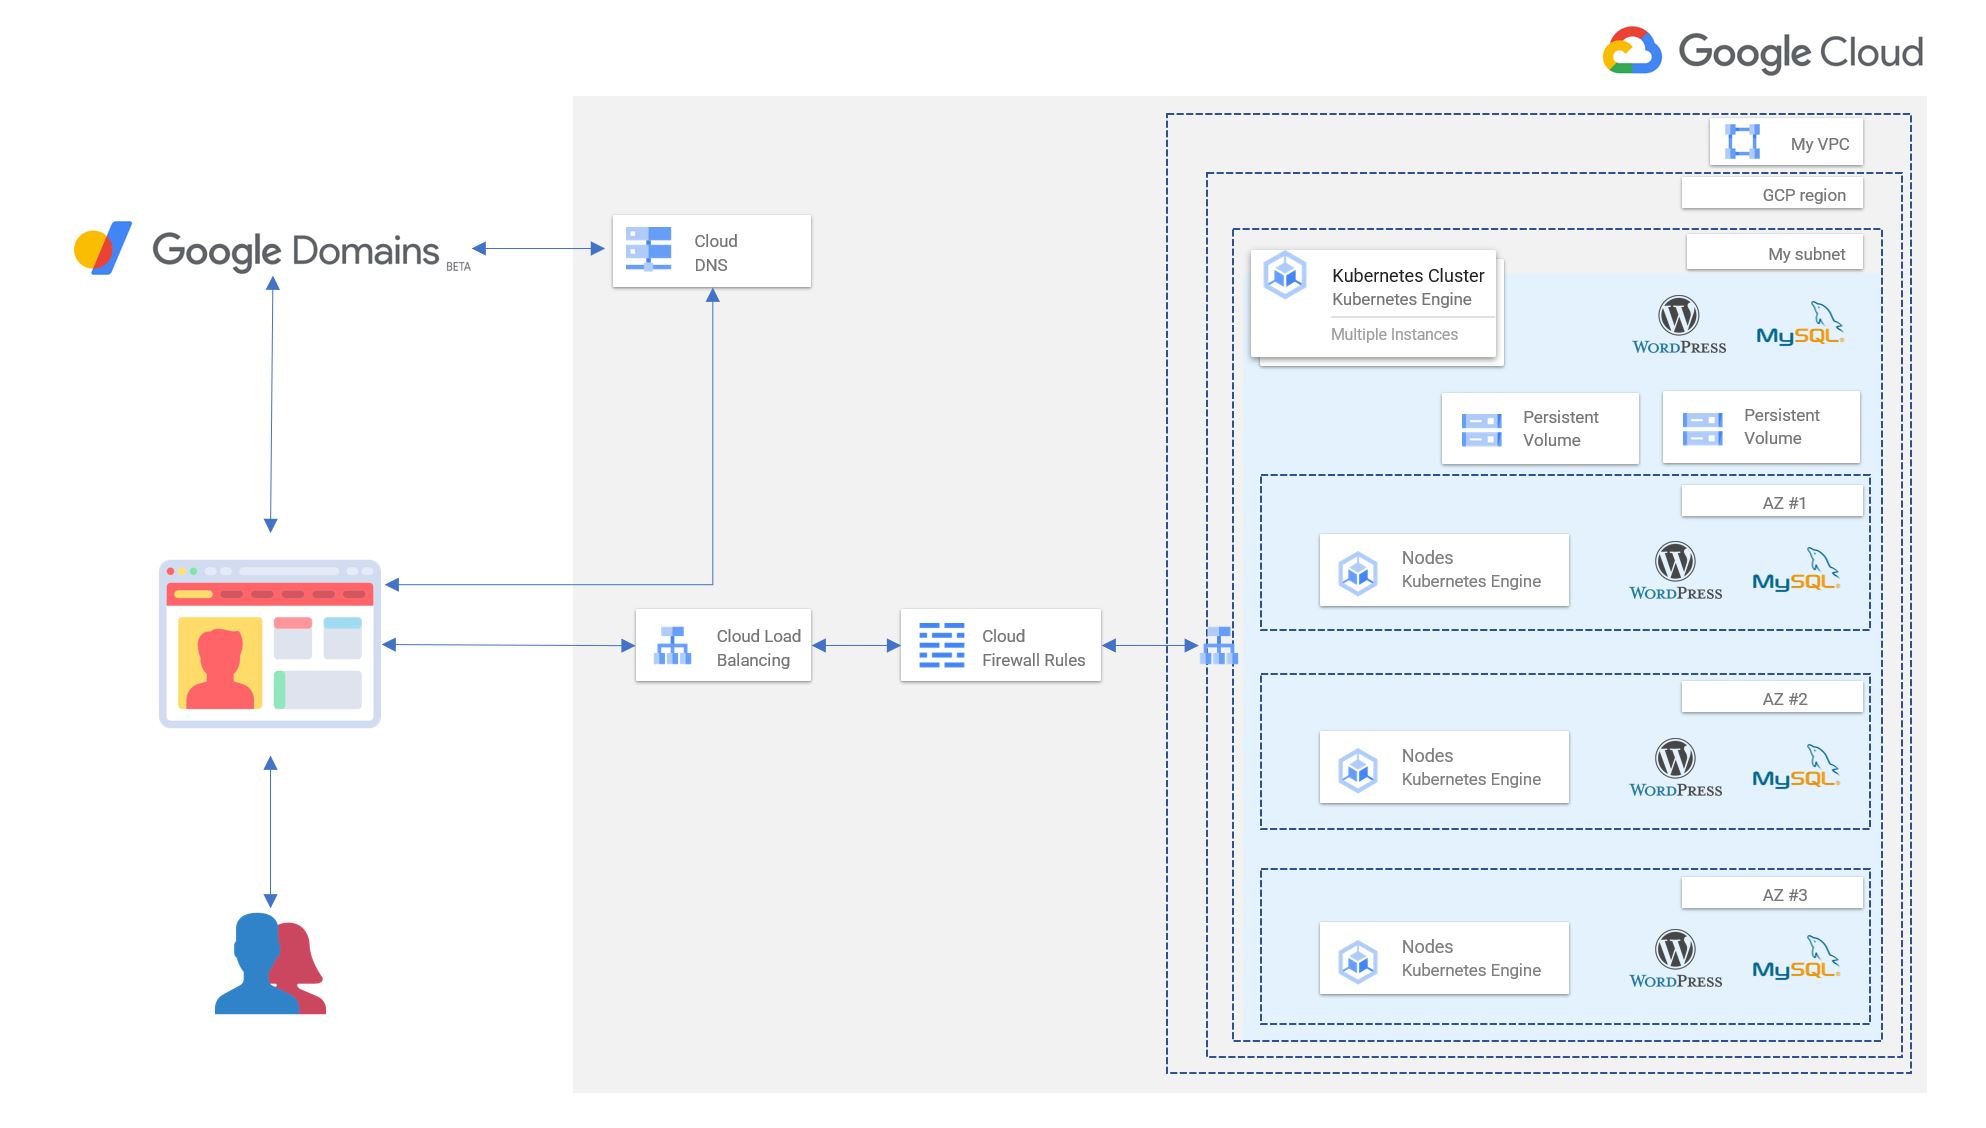This screenshot has height=1128, width=1986.
Task: Expand the AZ #3 zone section
Action: (1784, 892)
